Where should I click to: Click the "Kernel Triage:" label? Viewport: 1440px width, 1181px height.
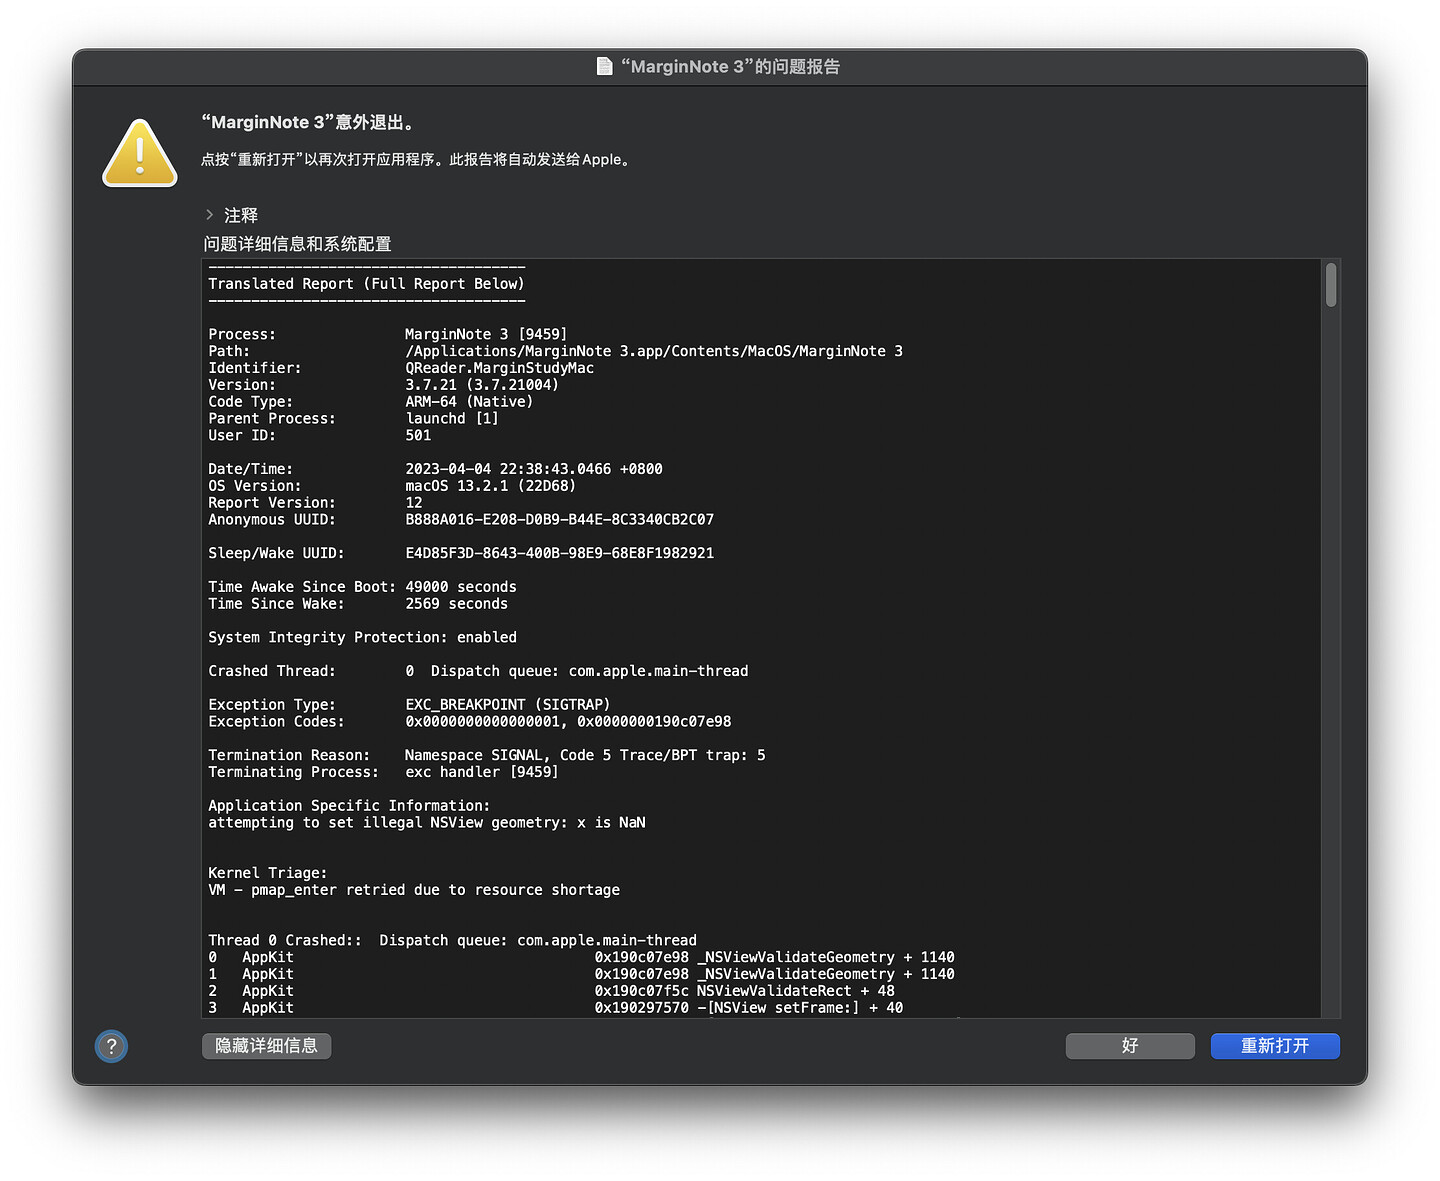pos(268,873)
